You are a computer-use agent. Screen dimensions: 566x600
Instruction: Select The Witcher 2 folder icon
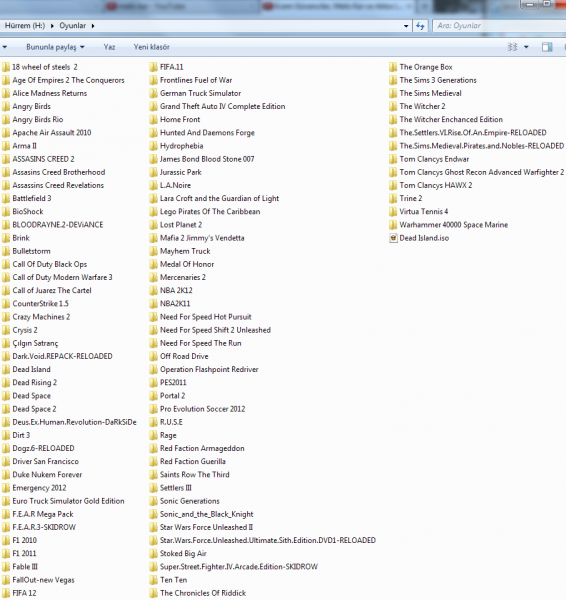pos(393,107)
